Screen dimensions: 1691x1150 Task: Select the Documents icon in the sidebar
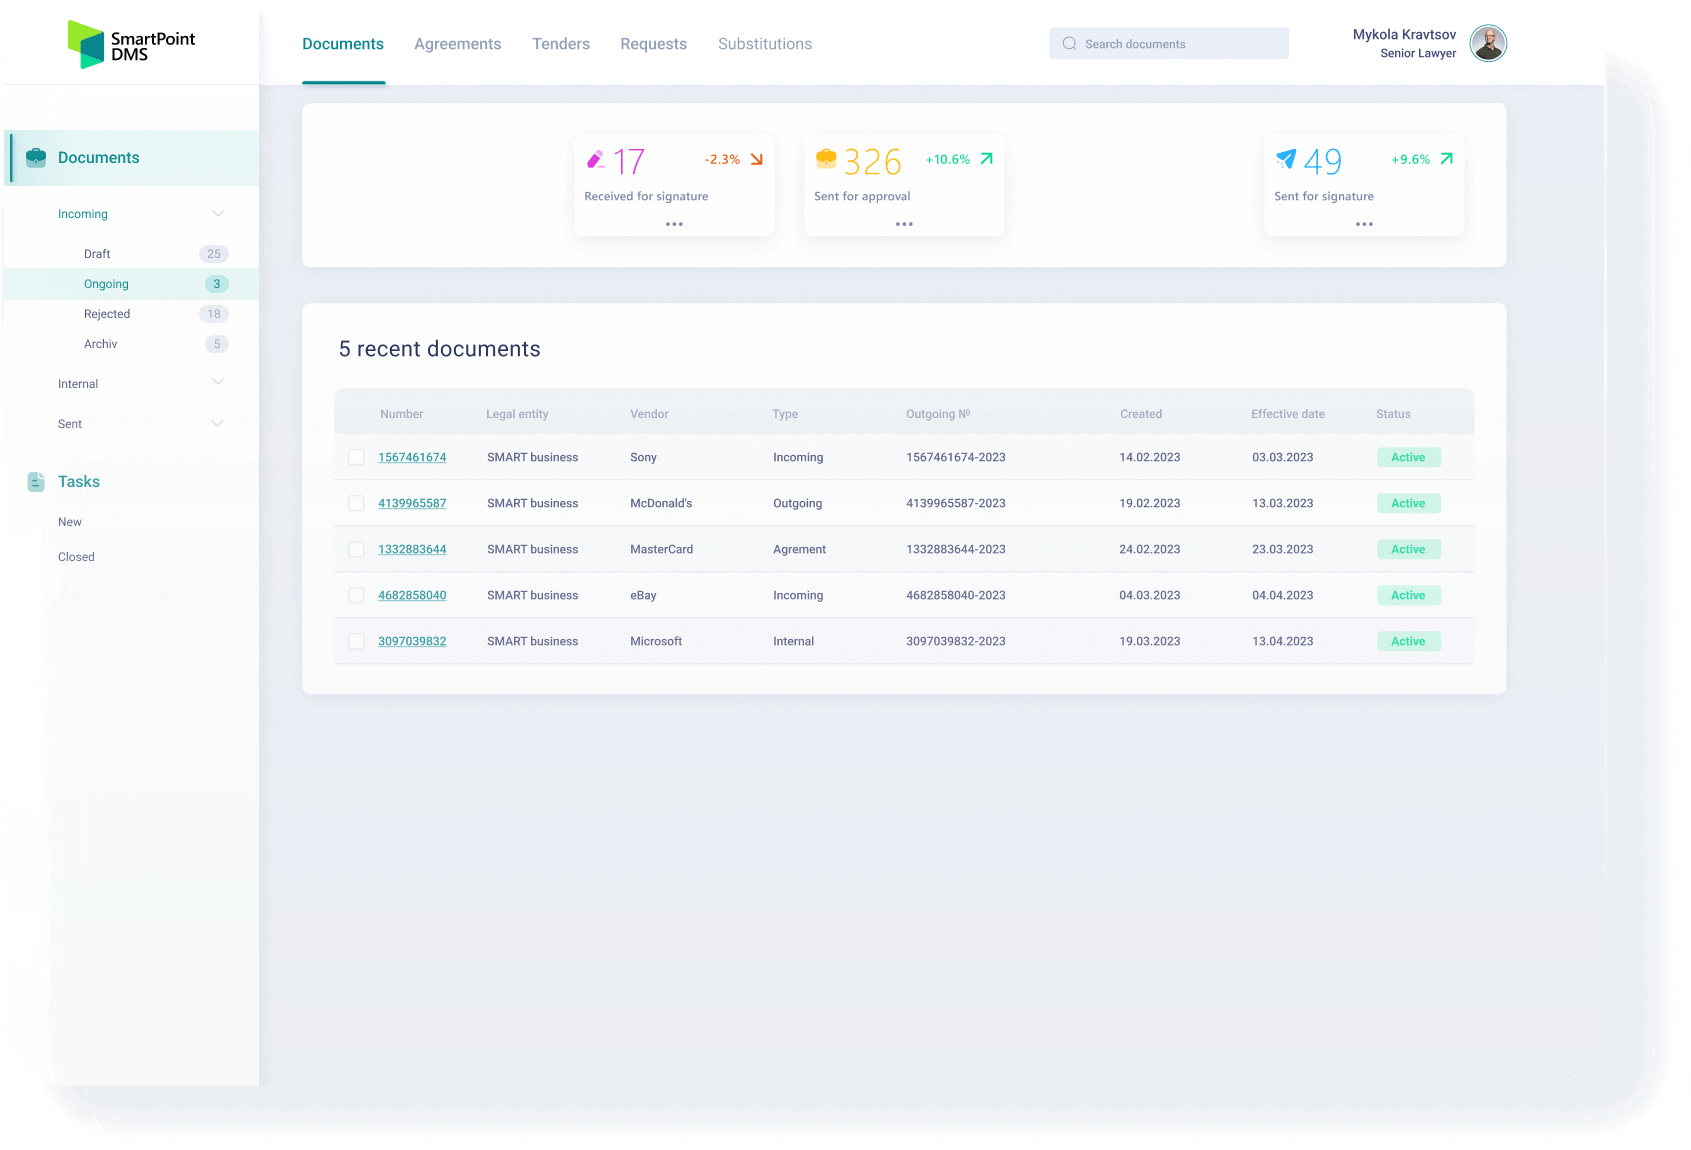pyautogui.click(x=35, y=157)
